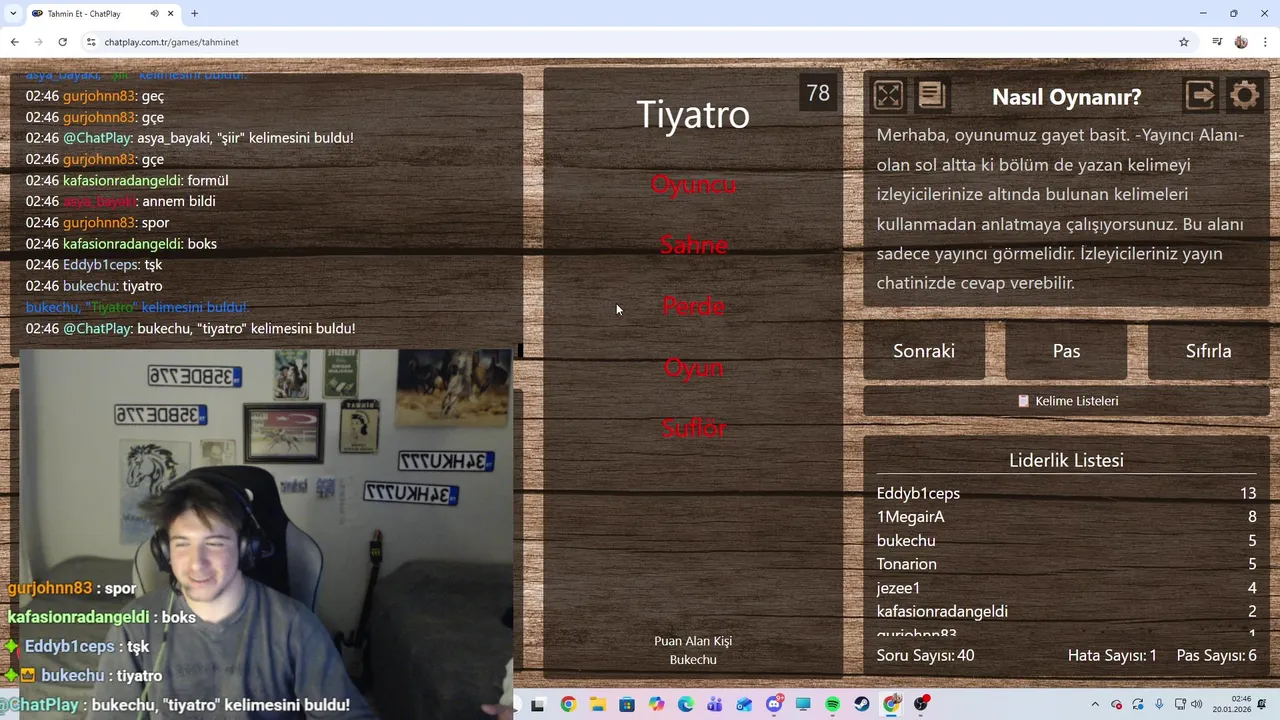Image resolution: width=1280 pixels, height=720 pixels.
Task: Click forbidden word Suflör
Action: (693, 428)
